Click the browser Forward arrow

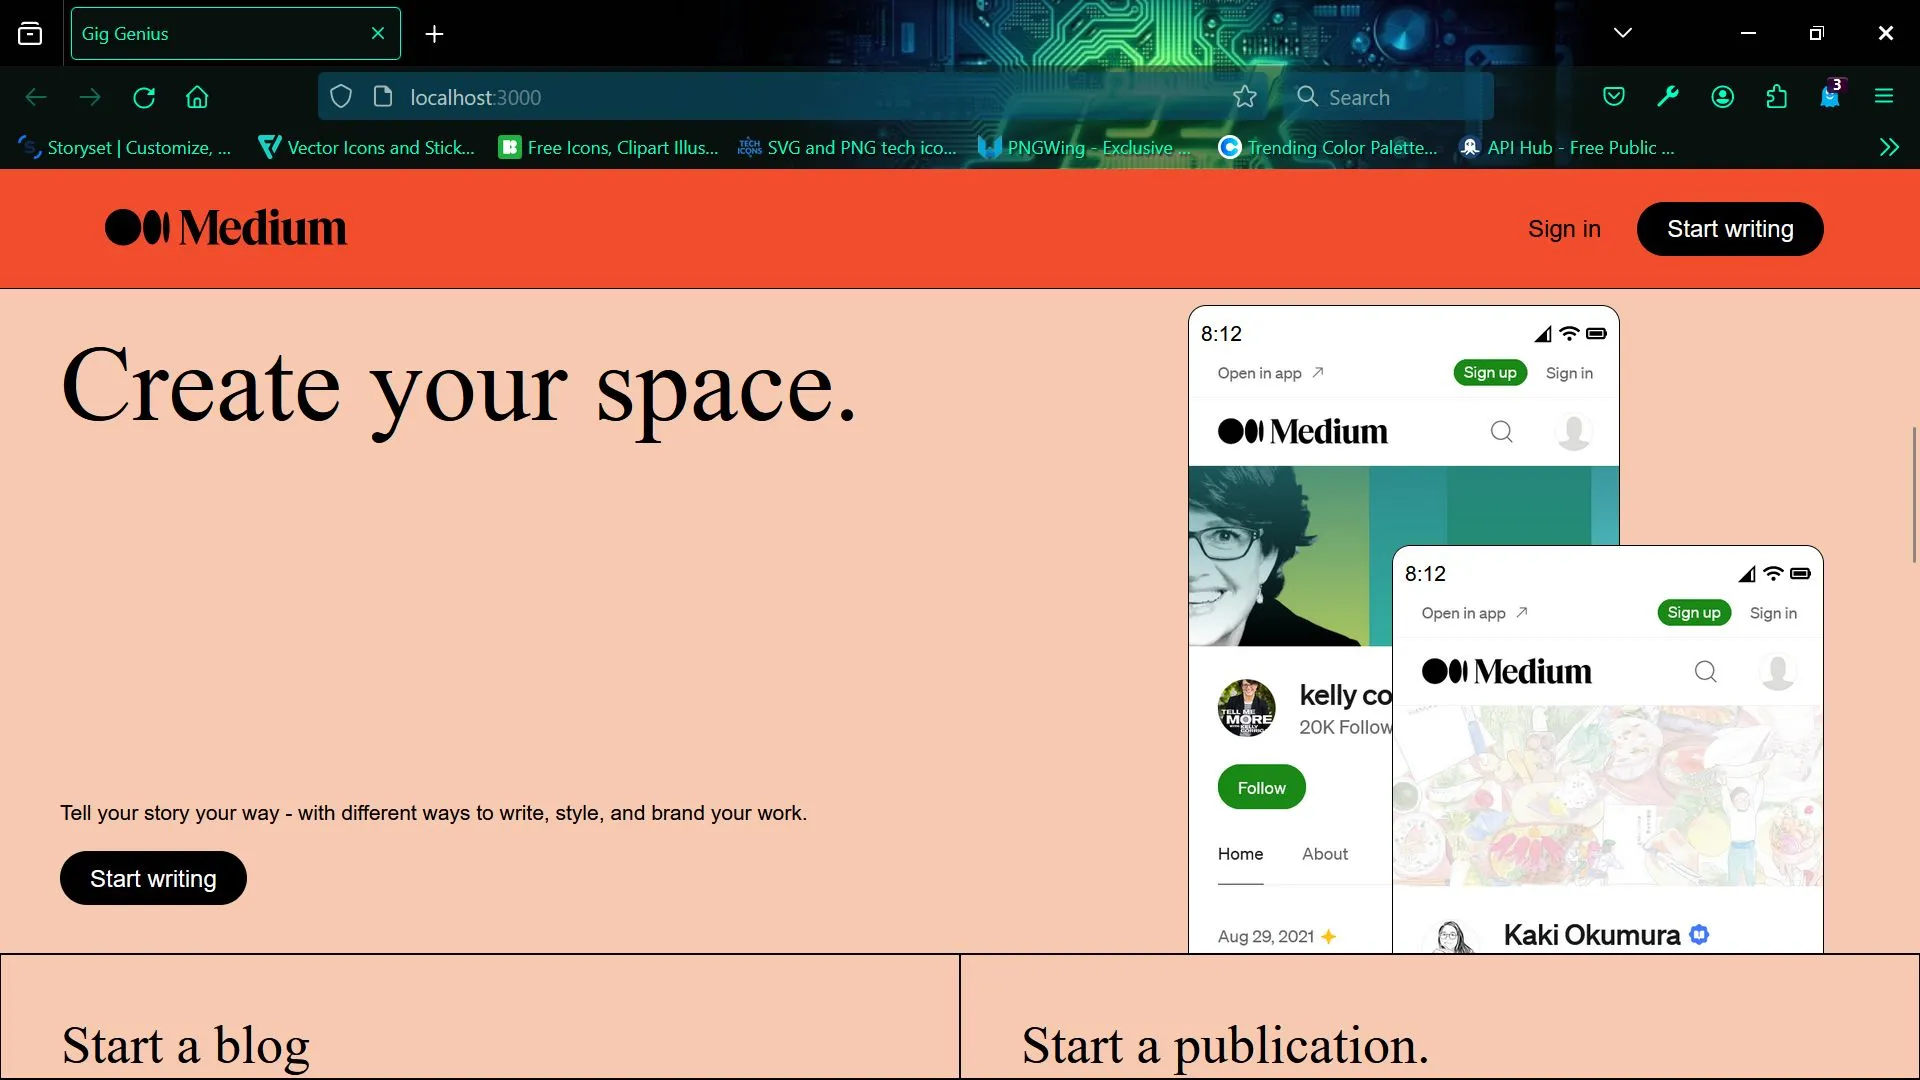coord(90,97)
